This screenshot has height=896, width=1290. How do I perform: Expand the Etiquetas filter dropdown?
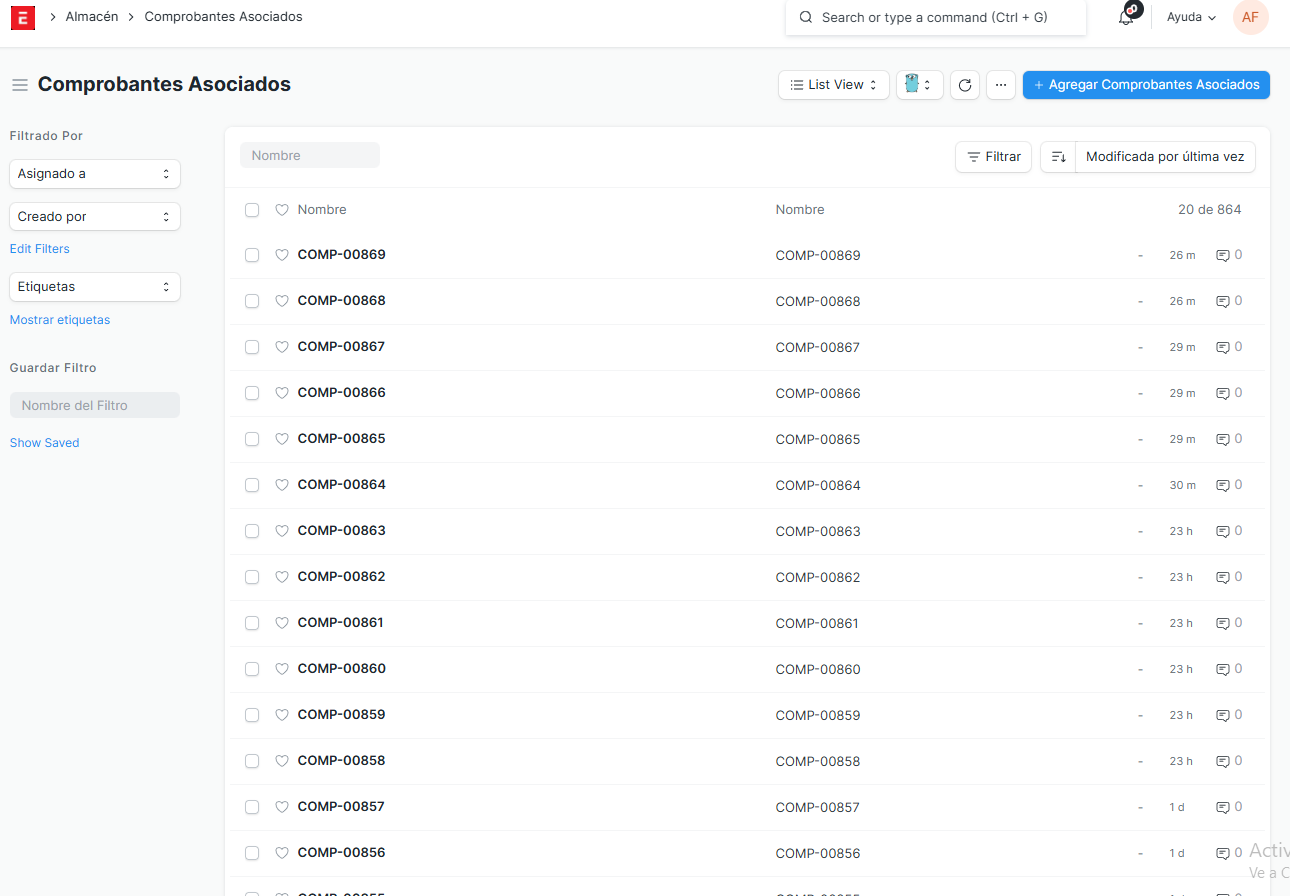[94, 287]
